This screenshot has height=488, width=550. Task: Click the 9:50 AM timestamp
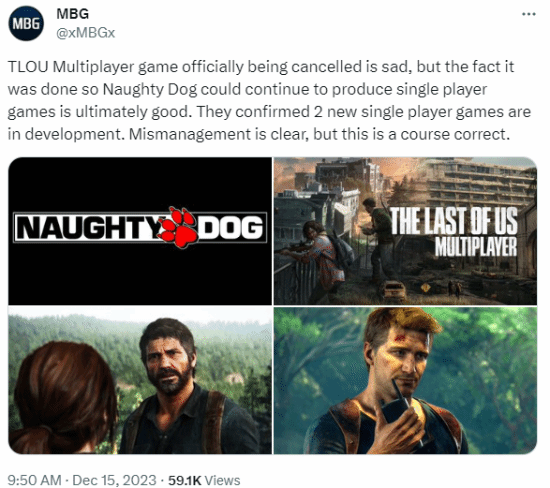point(34,480)
